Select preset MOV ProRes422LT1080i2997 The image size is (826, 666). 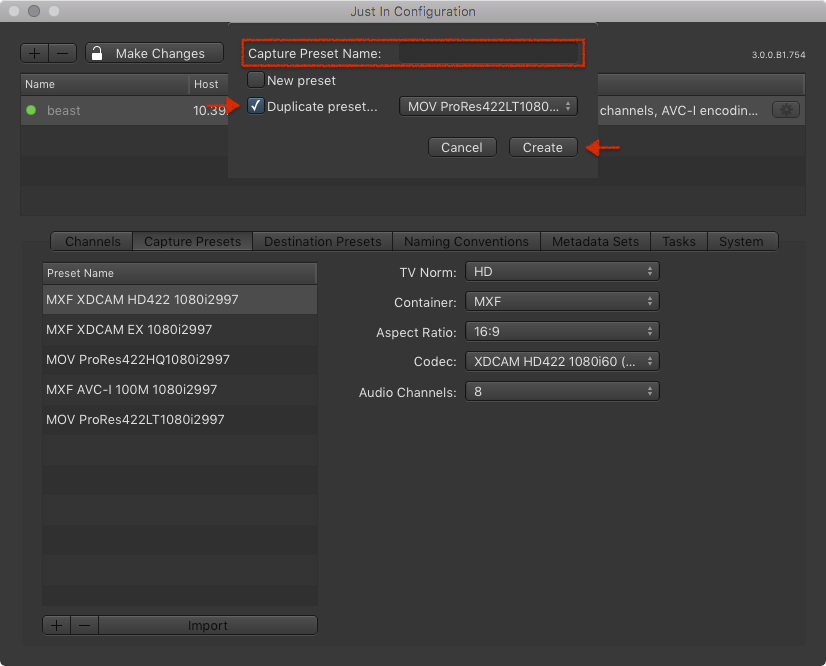point(180,419)
